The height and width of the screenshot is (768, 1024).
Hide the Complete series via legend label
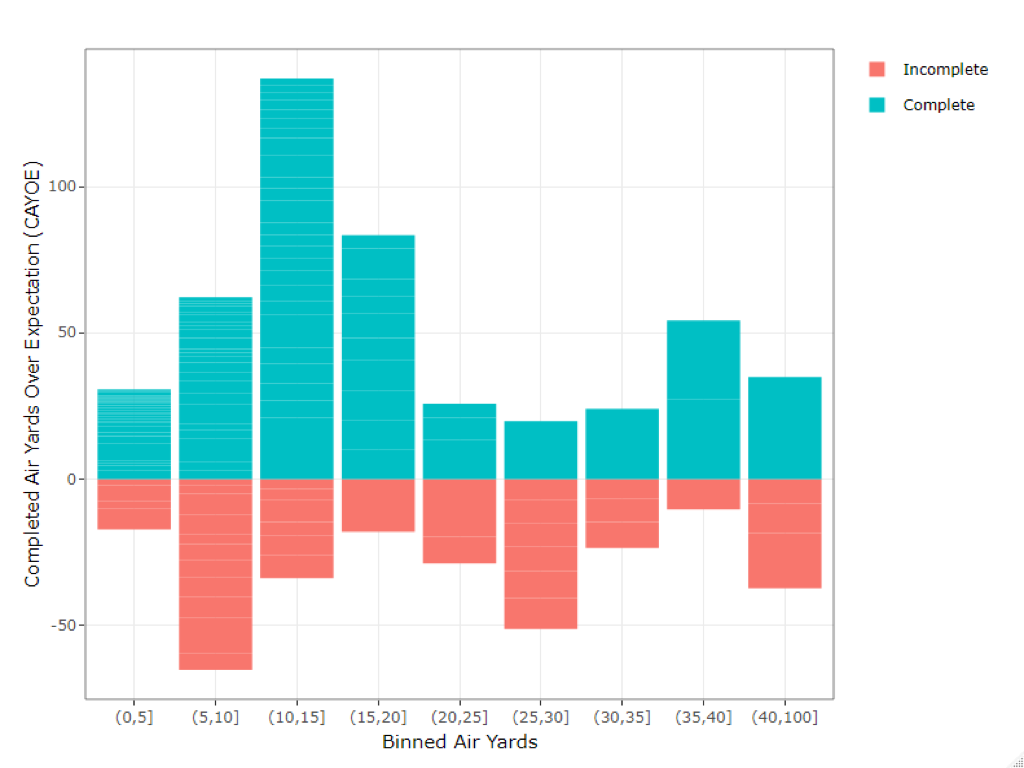pos(938,105)
